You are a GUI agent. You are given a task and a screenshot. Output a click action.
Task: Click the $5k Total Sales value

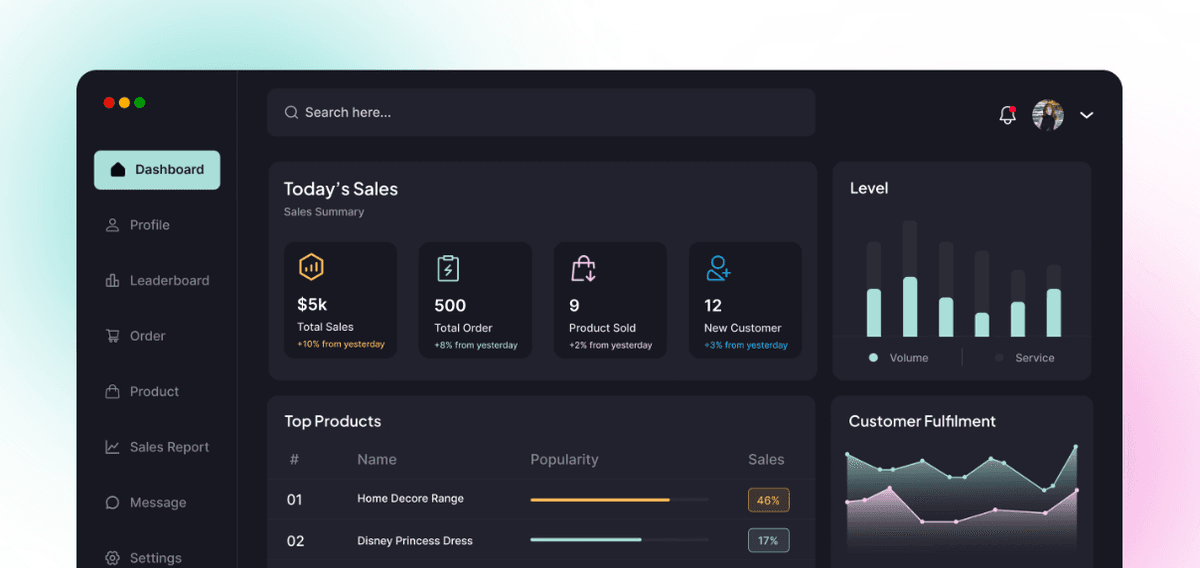tap(312, 304)
